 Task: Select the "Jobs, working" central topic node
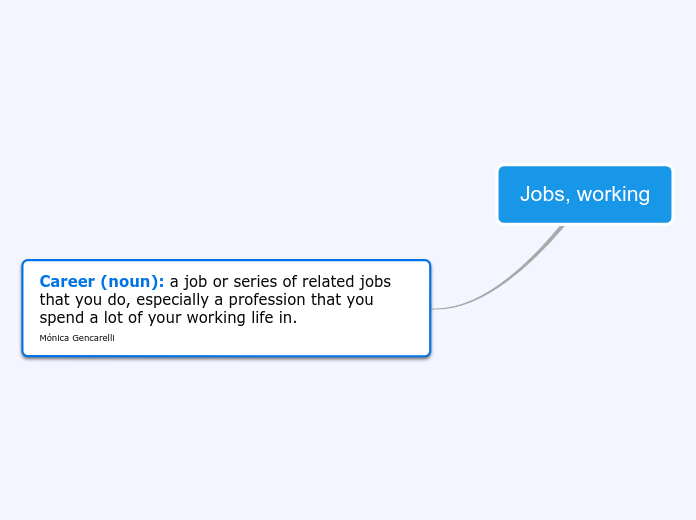pyautogui.click(x=585, y=194)
